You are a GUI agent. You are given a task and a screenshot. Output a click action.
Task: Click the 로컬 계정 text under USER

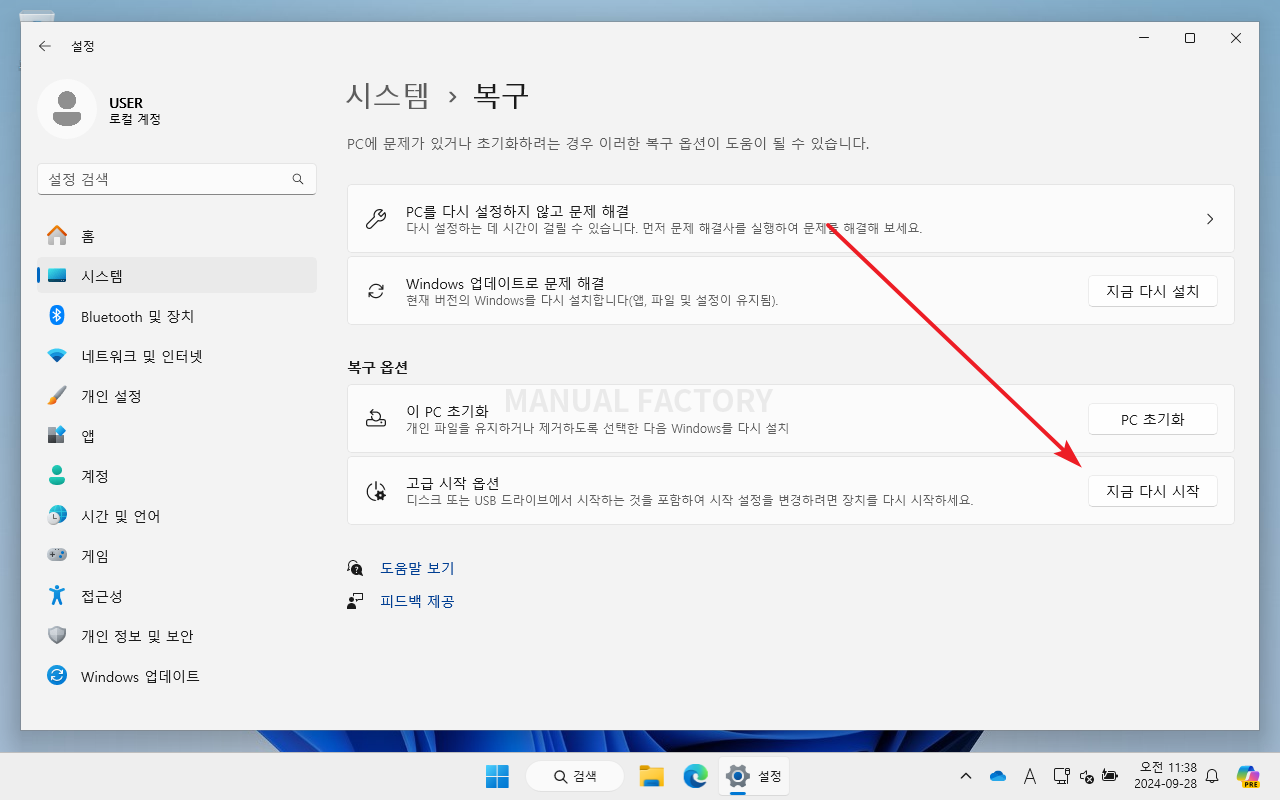tap(135, 119)
